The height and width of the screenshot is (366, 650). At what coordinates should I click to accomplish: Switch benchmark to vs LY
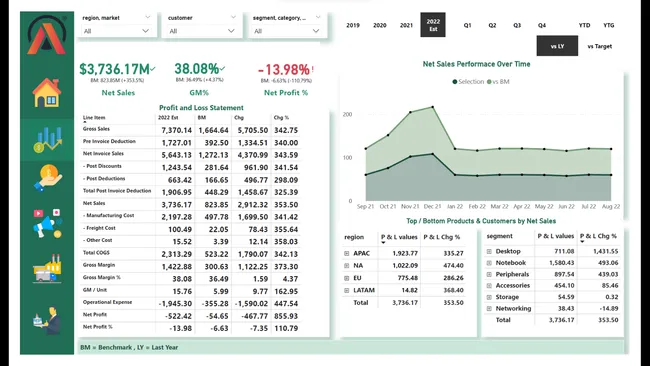point(557,46)
